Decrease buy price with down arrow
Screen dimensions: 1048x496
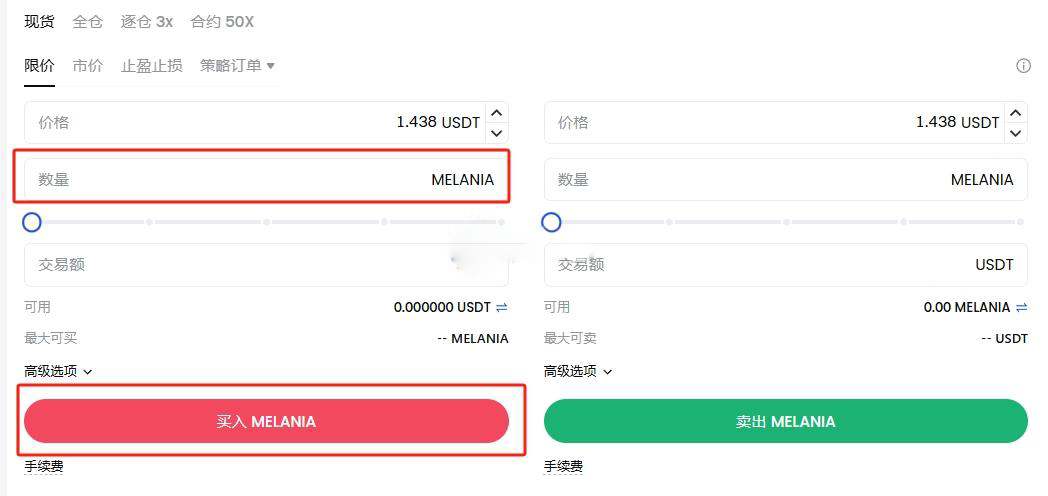tap(496, 132)
